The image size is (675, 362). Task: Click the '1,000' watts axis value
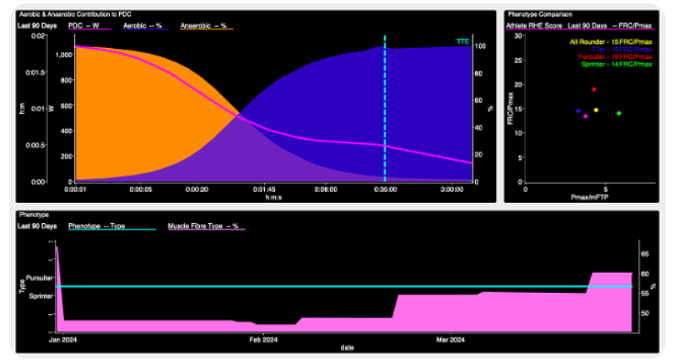[64, 55]
